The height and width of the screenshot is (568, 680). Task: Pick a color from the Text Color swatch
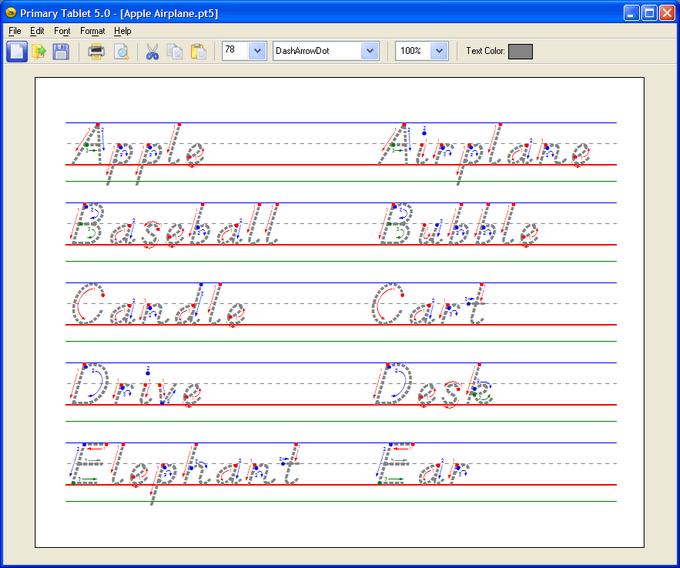(x=520, y=51)
